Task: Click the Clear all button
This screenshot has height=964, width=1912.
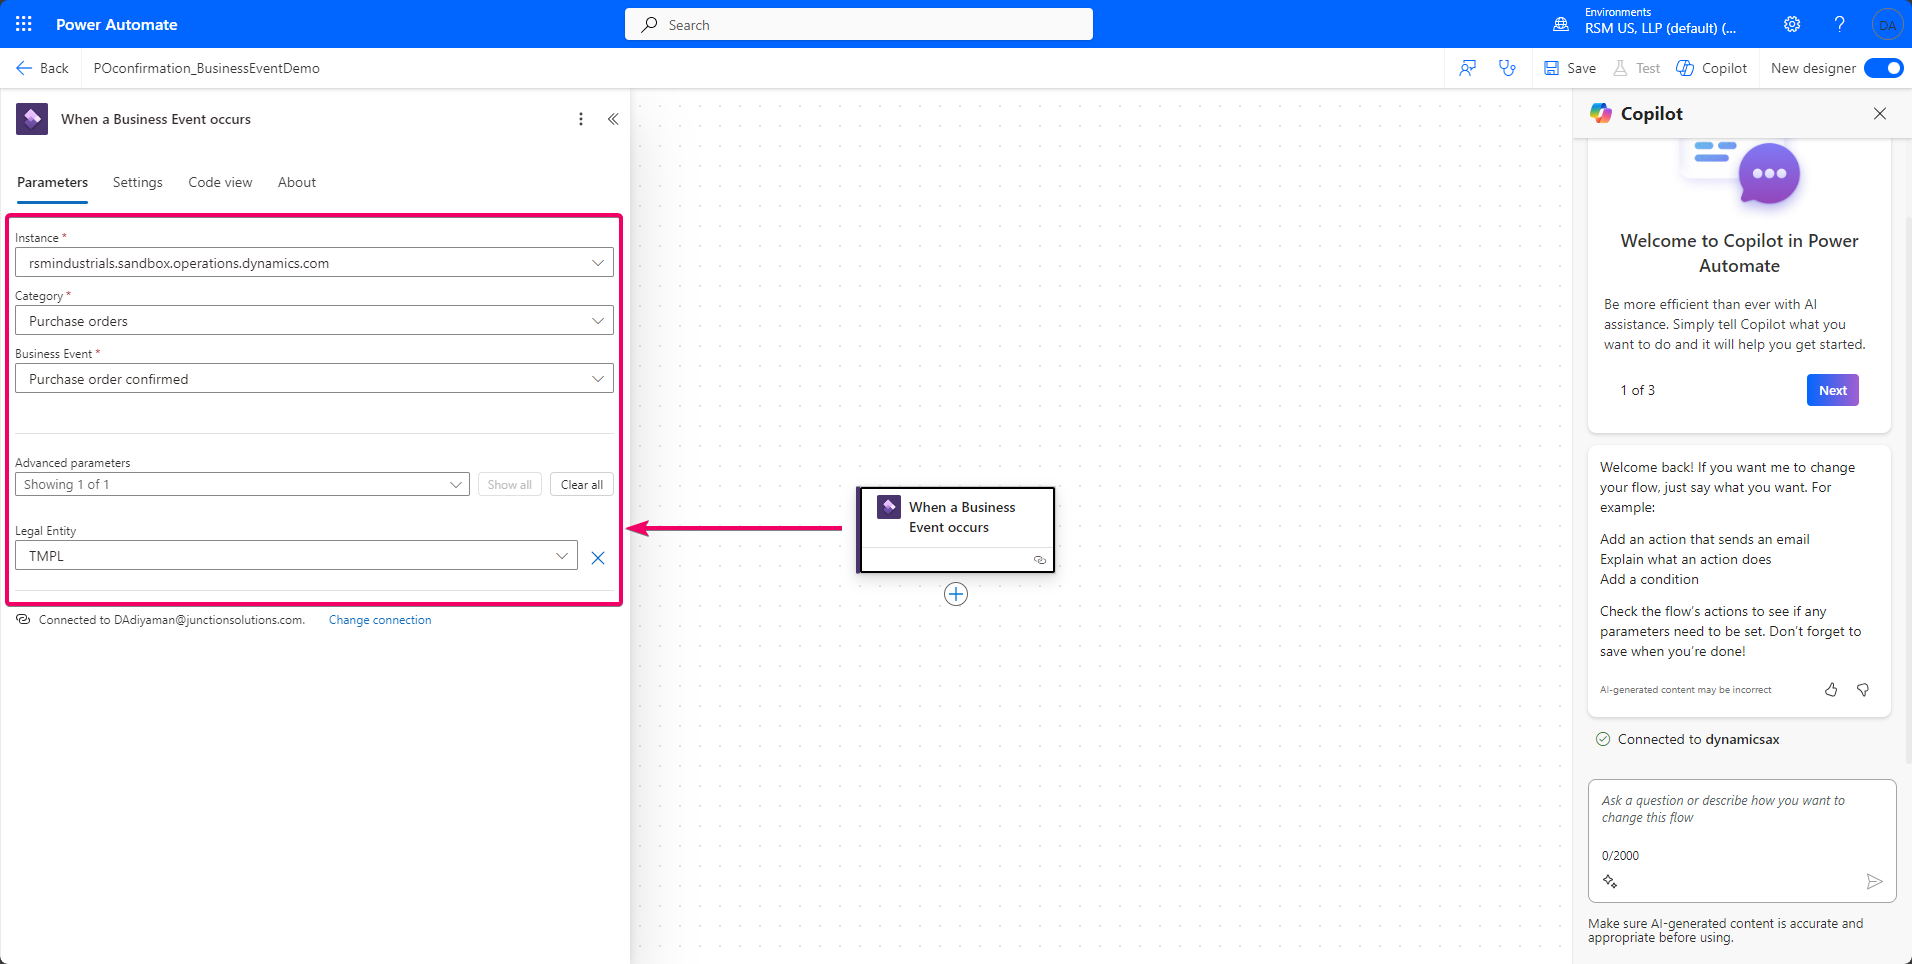Action: click(x=582, y=484)
